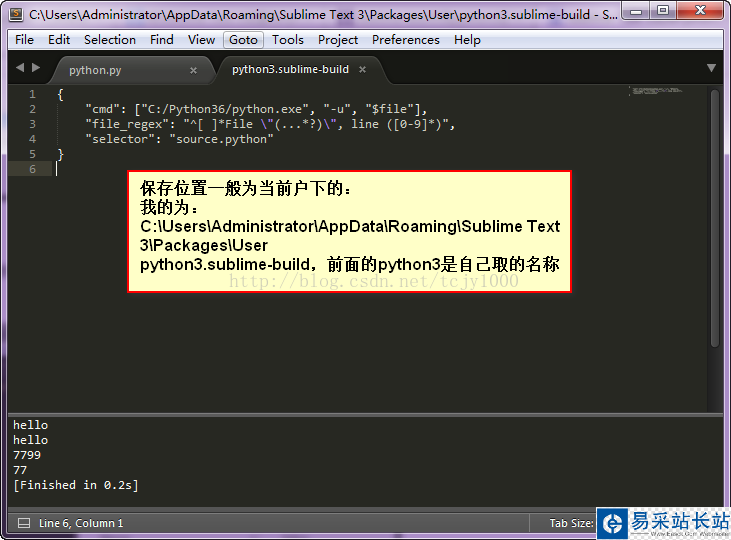Viewport: 731px width, 540px height.
Task: Click the "$file" string in line 2
Action: click(390, 109)
